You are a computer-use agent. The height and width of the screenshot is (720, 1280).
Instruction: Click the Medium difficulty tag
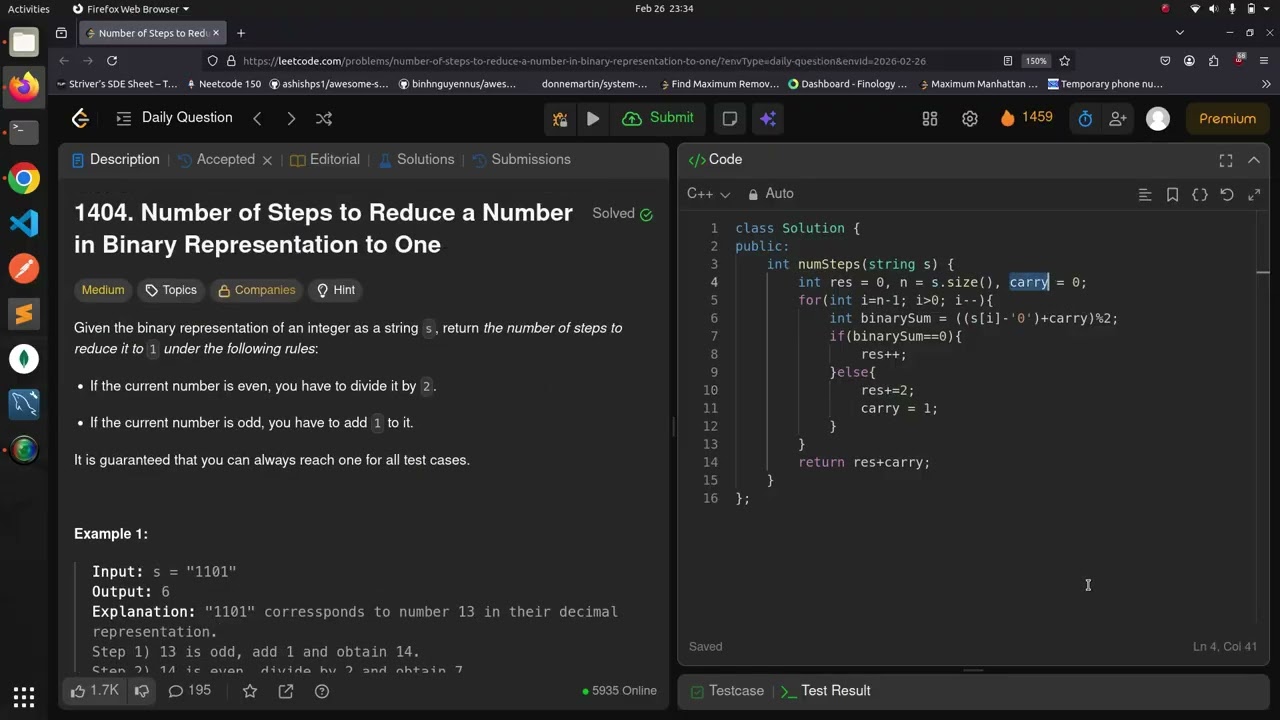click(x=103, y=290)
